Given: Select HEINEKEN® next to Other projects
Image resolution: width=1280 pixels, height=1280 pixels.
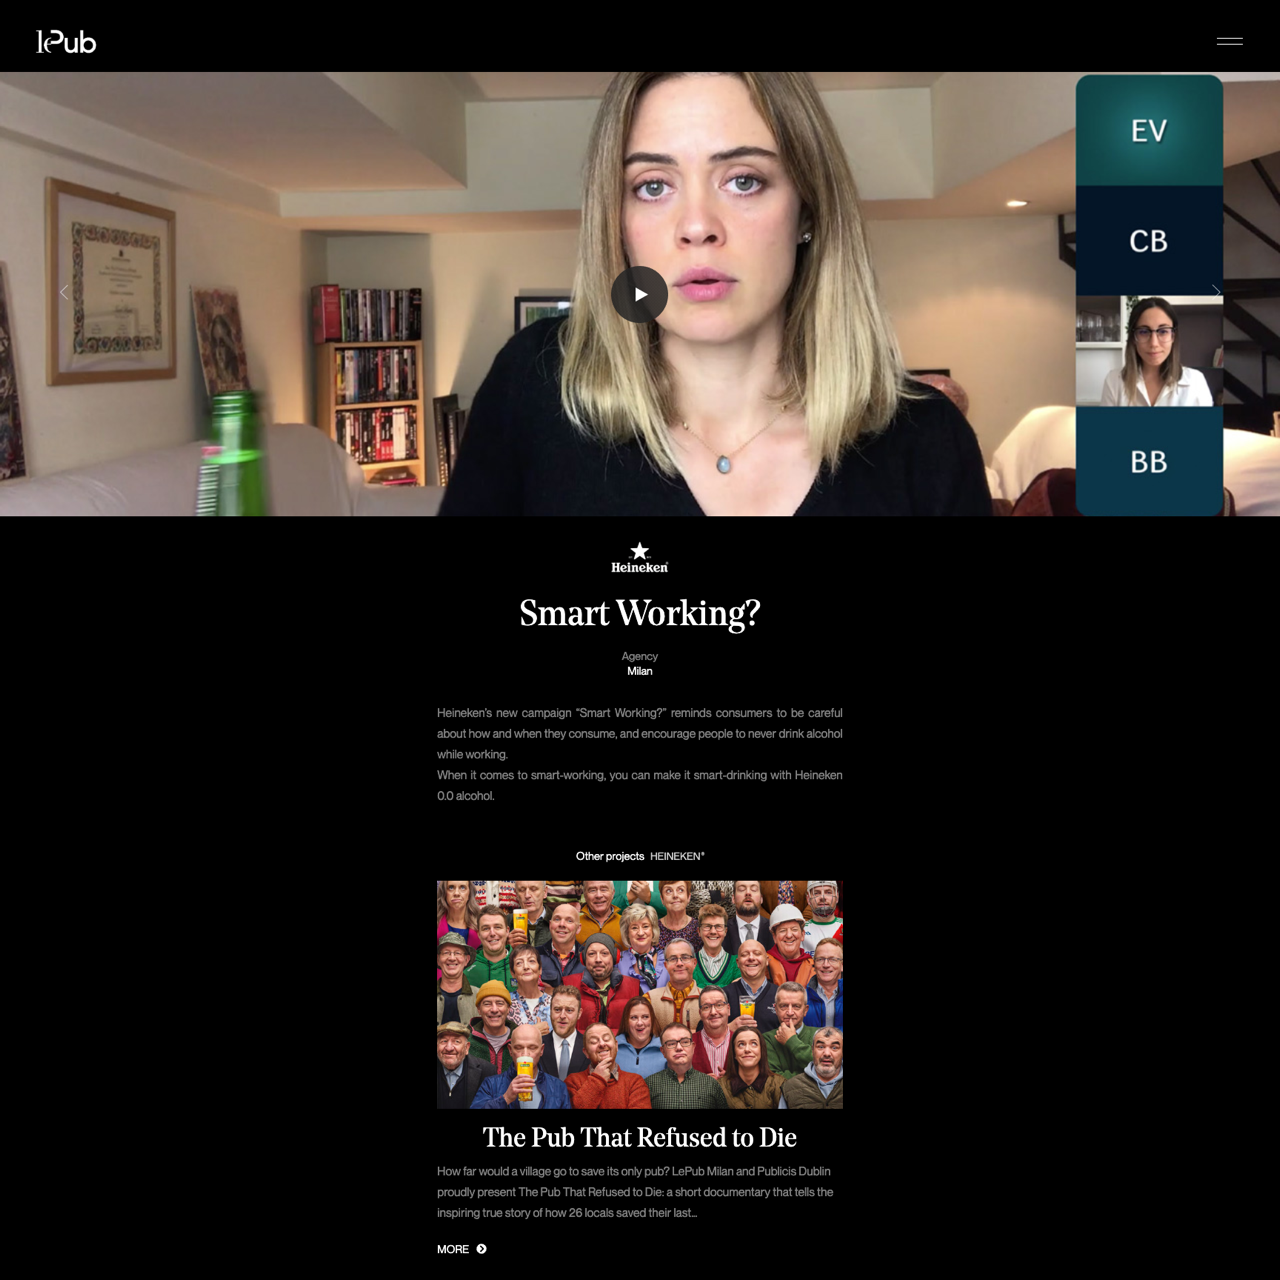Looking at the screenshot, I should coord(677,856).
